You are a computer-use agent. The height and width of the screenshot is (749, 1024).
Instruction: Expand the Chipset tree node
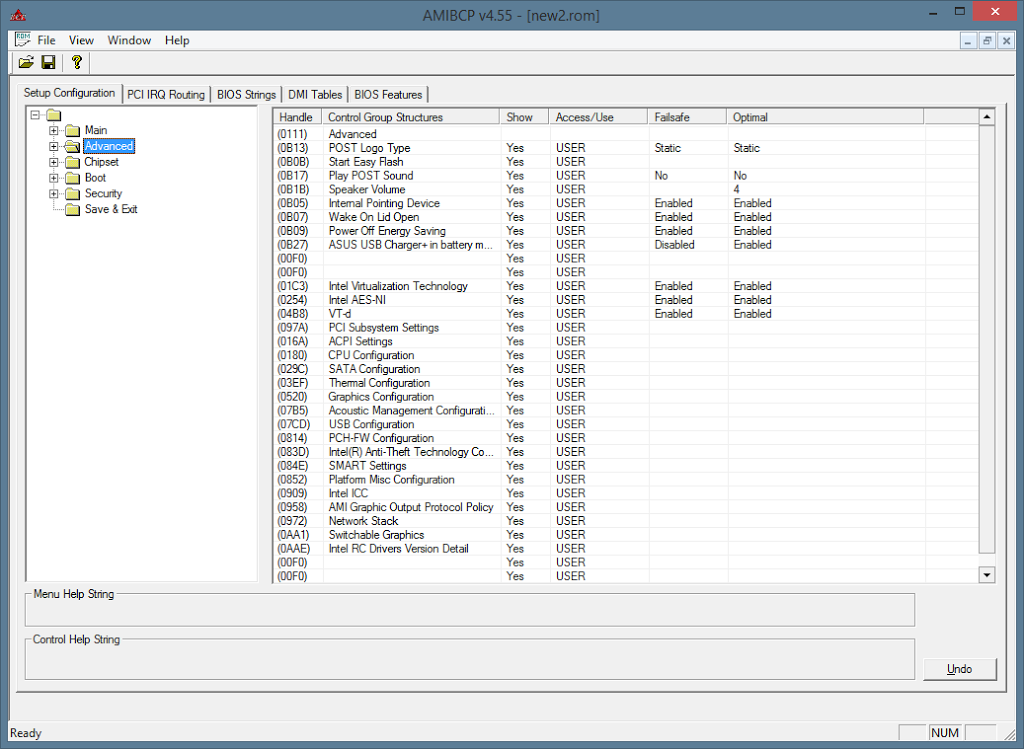coord(54,162)
